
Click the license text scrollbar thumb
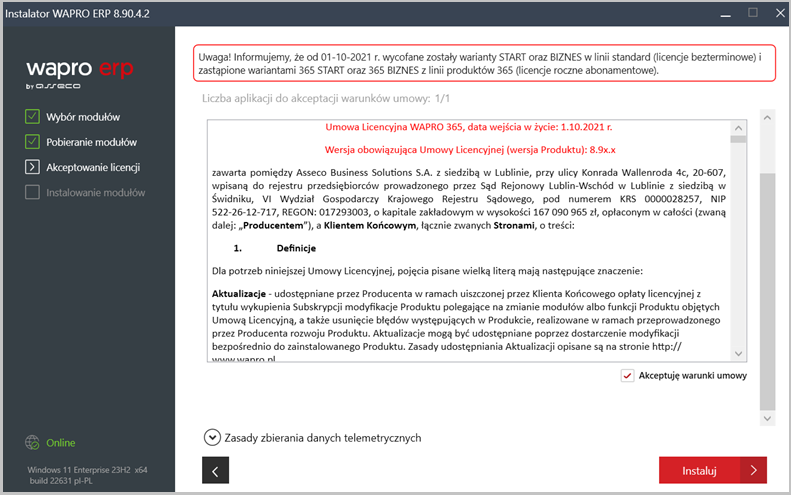pos(739,139)
